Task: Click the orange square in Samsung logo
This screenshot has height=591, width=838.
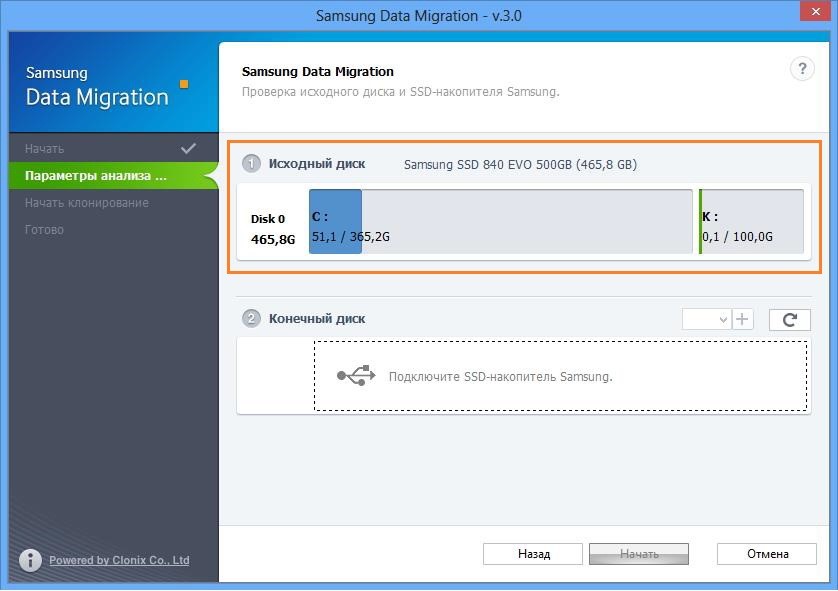Action: pos(183,84)
